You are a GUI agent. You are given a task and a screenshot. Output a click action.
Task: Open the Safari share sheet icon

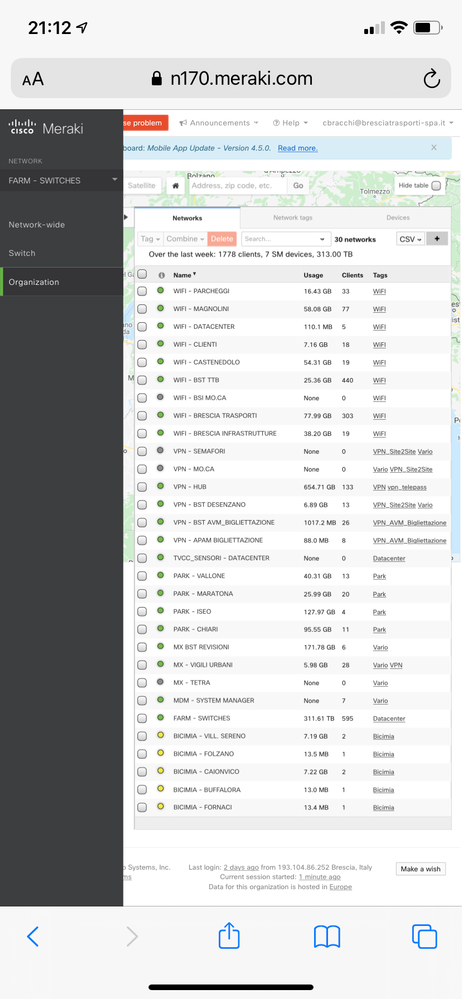pos(229,936)
